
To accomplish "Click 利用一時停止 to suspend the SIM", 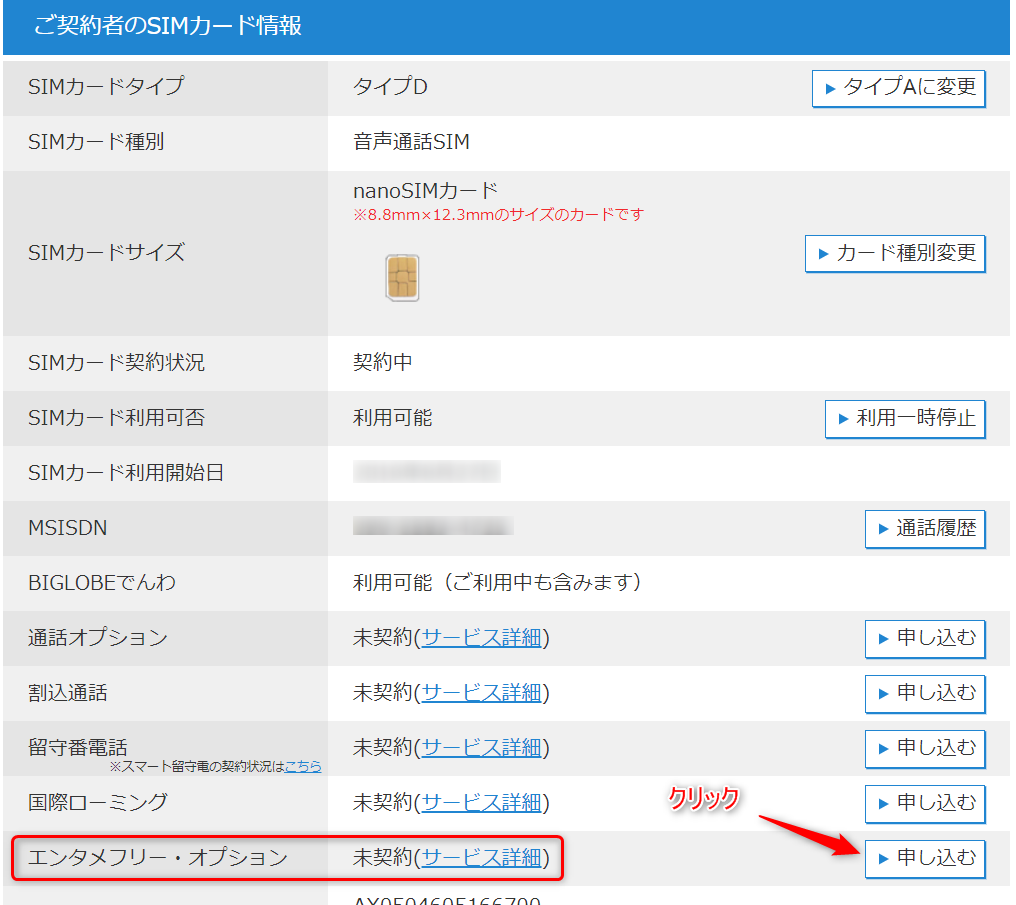I will (x=905, y=418).
